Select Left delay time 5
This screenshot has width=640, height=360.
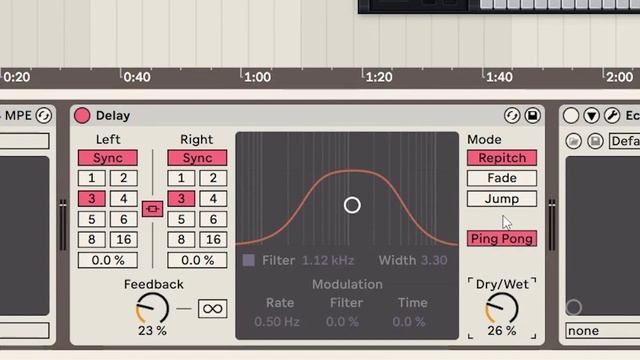pyautogui.click(x=92, y=219)
